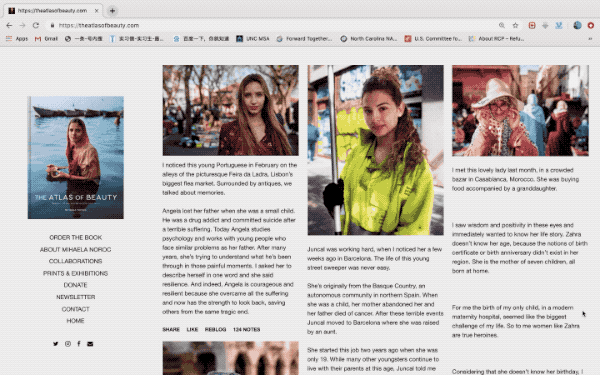The width and height of the screenshot is (600, 375).
Task: Open Juncal street sweeper photo
Action: [375, 150]
